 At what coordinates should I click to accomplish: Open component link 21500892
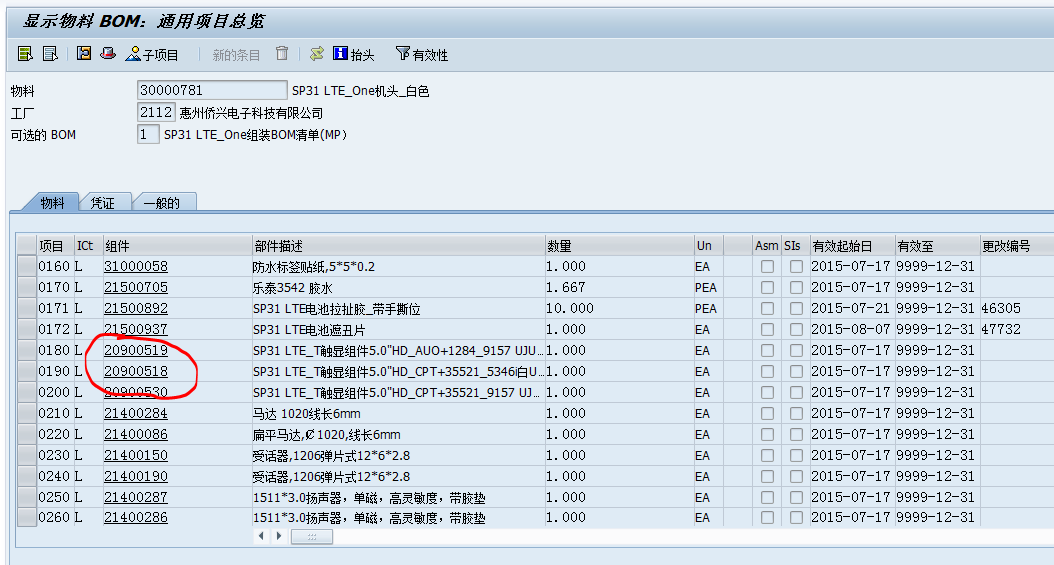click(x=136, y=308)
